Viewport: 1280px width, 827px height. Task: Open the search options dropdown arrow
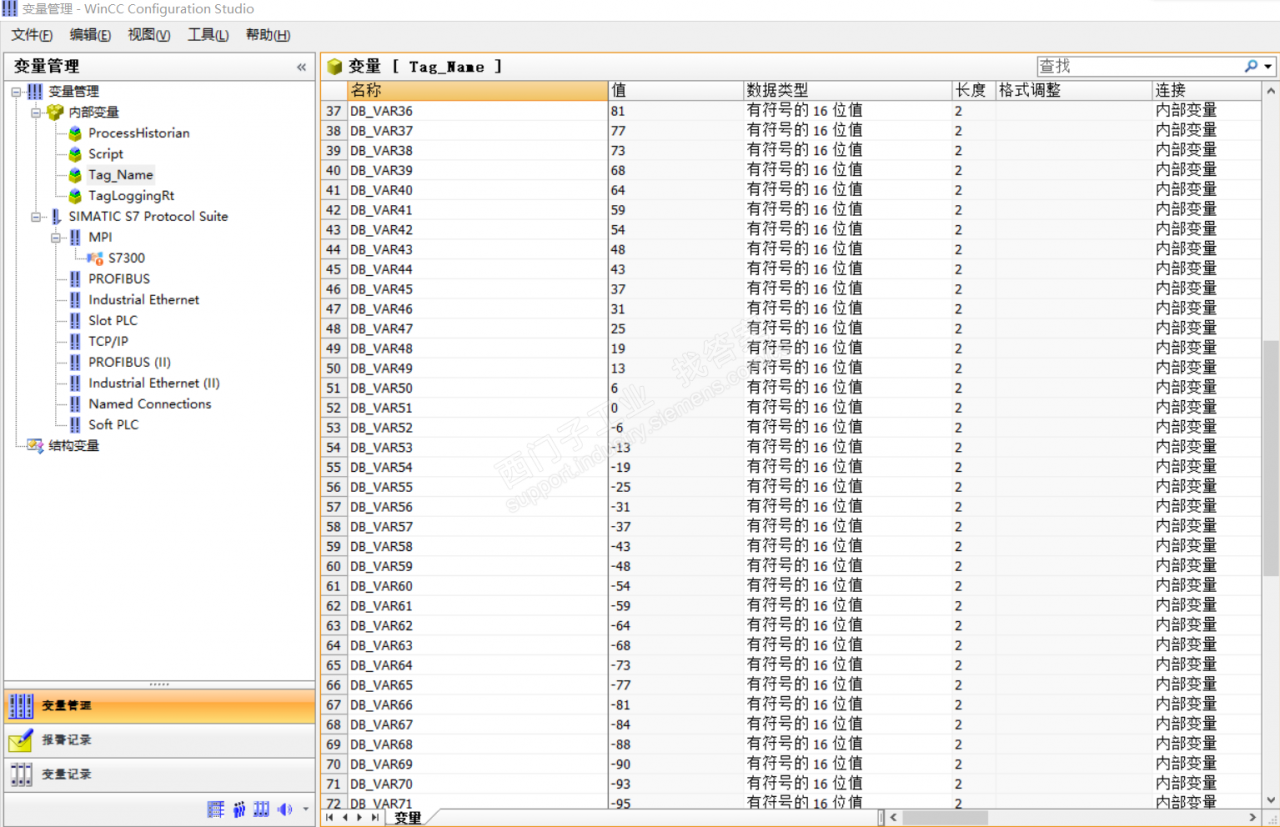[1269, 66]
